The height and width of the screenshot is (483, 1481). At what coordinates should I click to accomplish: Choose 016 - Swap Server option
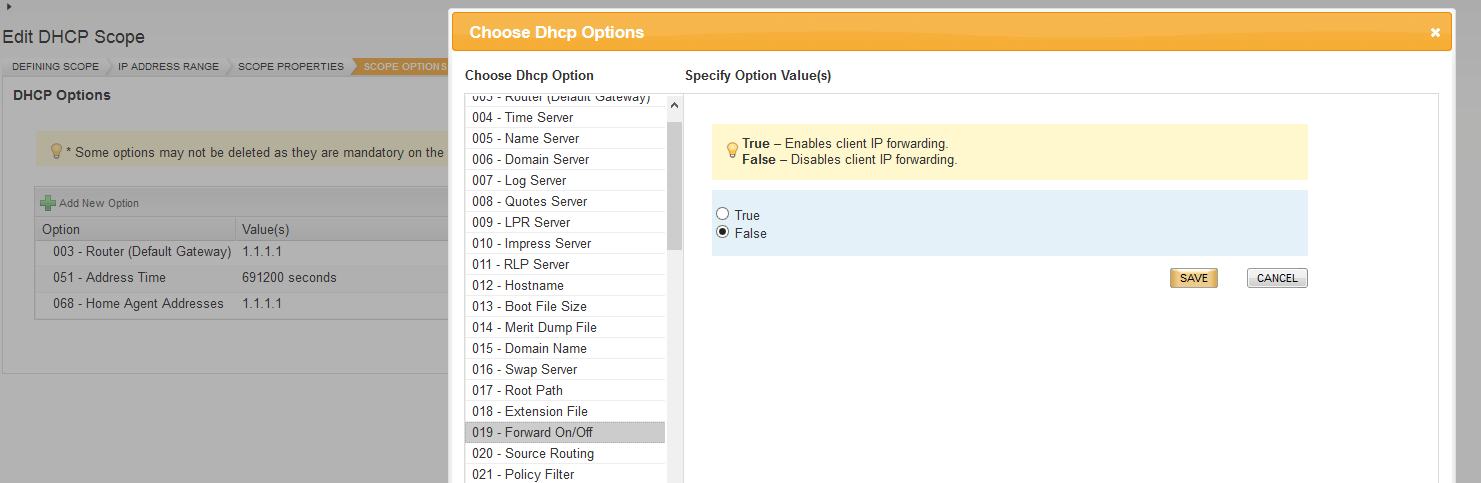(565, 369)
